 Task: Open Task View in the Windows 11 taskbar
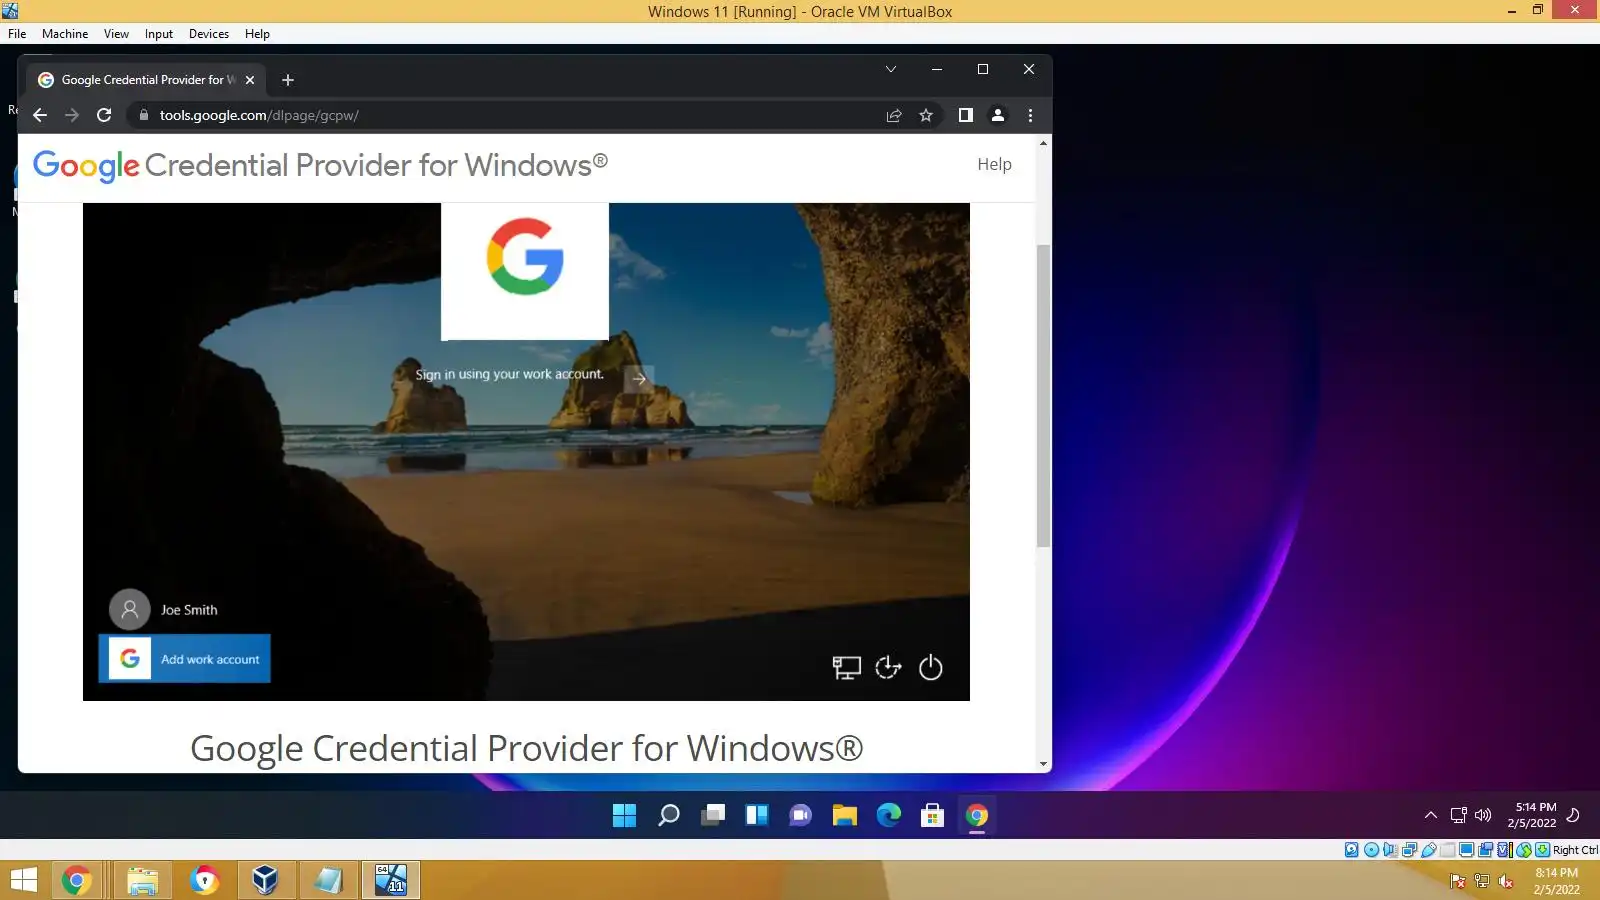tap(713, 816)
